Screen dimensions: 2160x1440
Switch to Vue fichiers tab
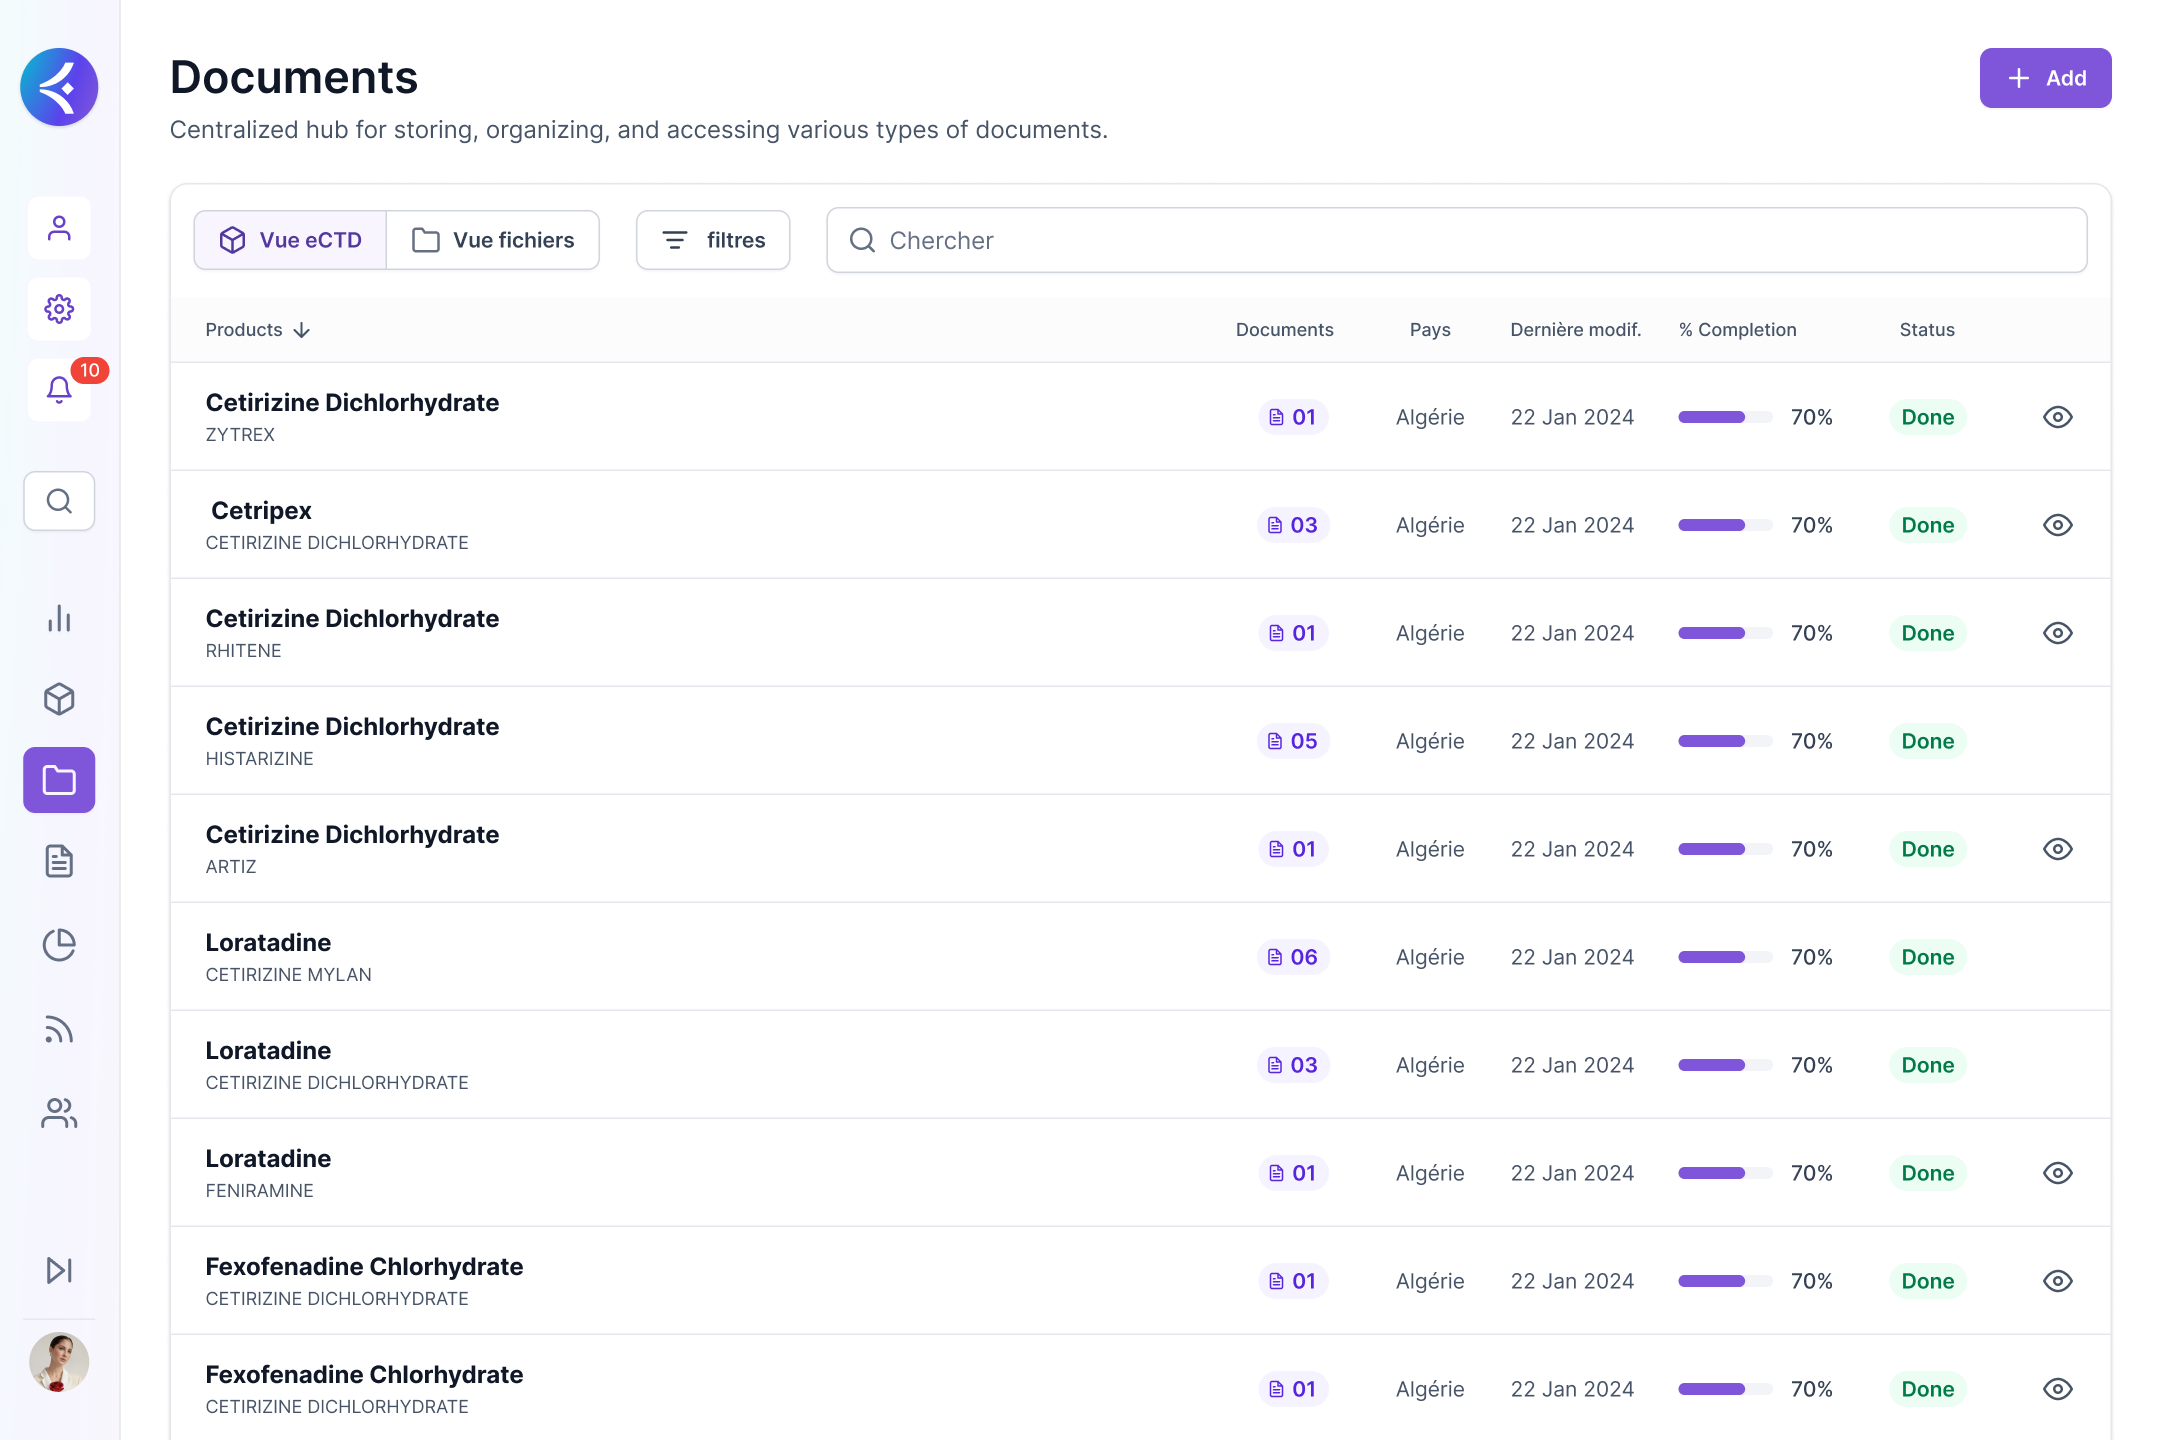click(493, 240)
